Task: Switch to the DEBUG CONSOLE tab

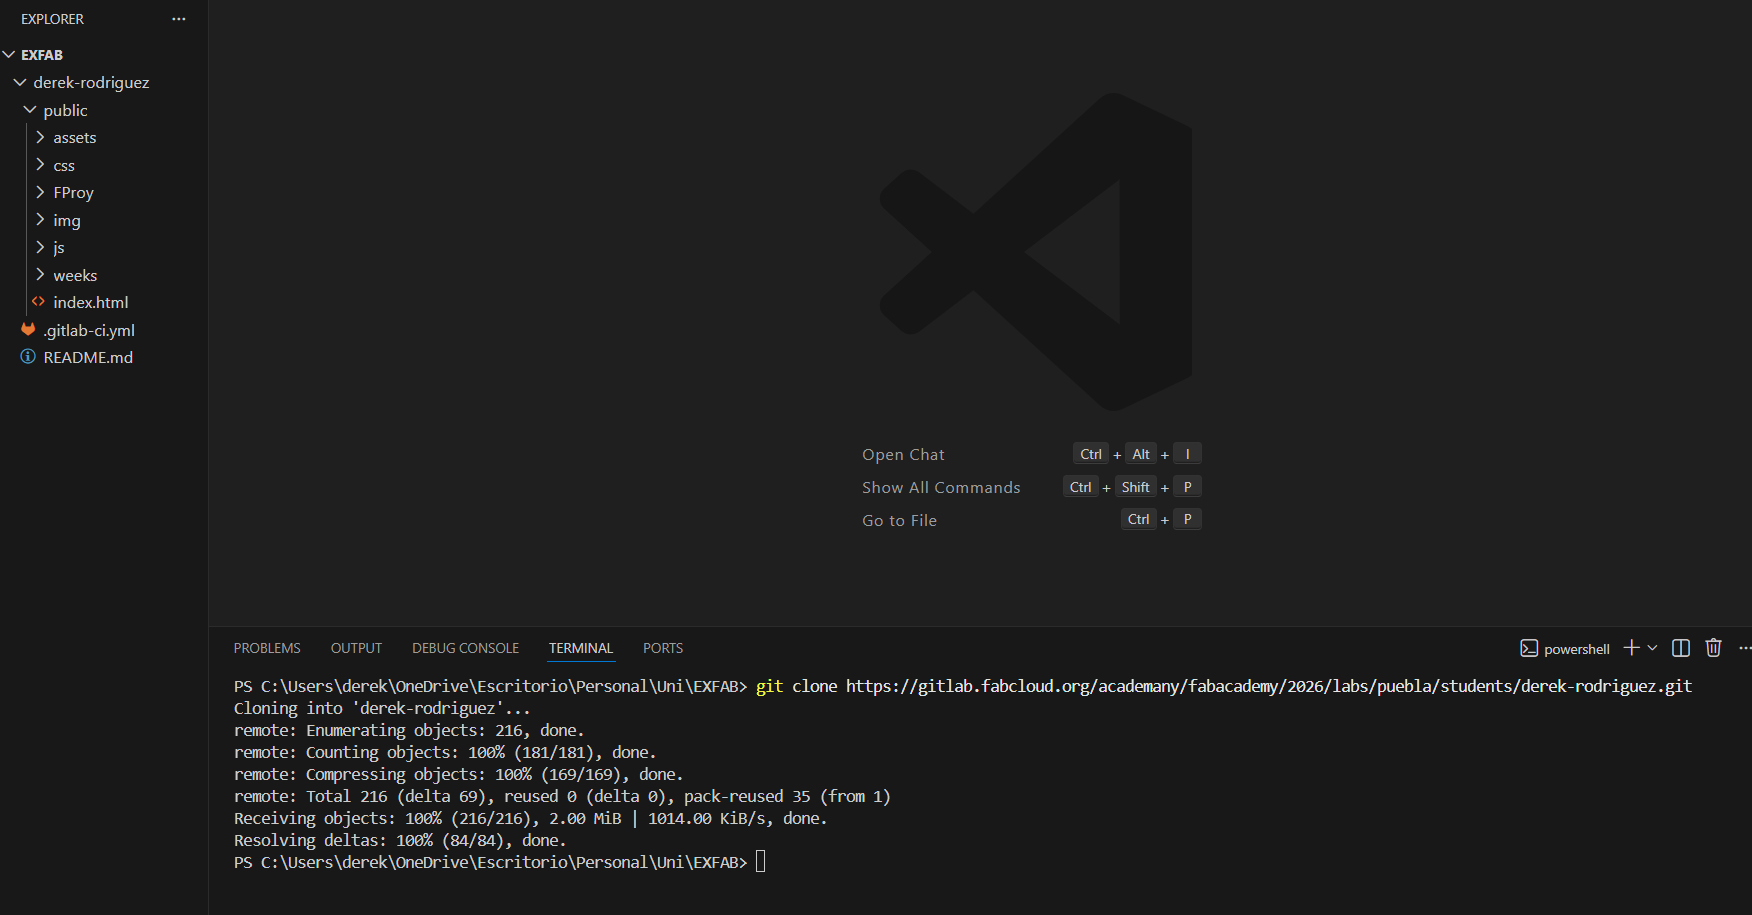Action: pos(465,648)
